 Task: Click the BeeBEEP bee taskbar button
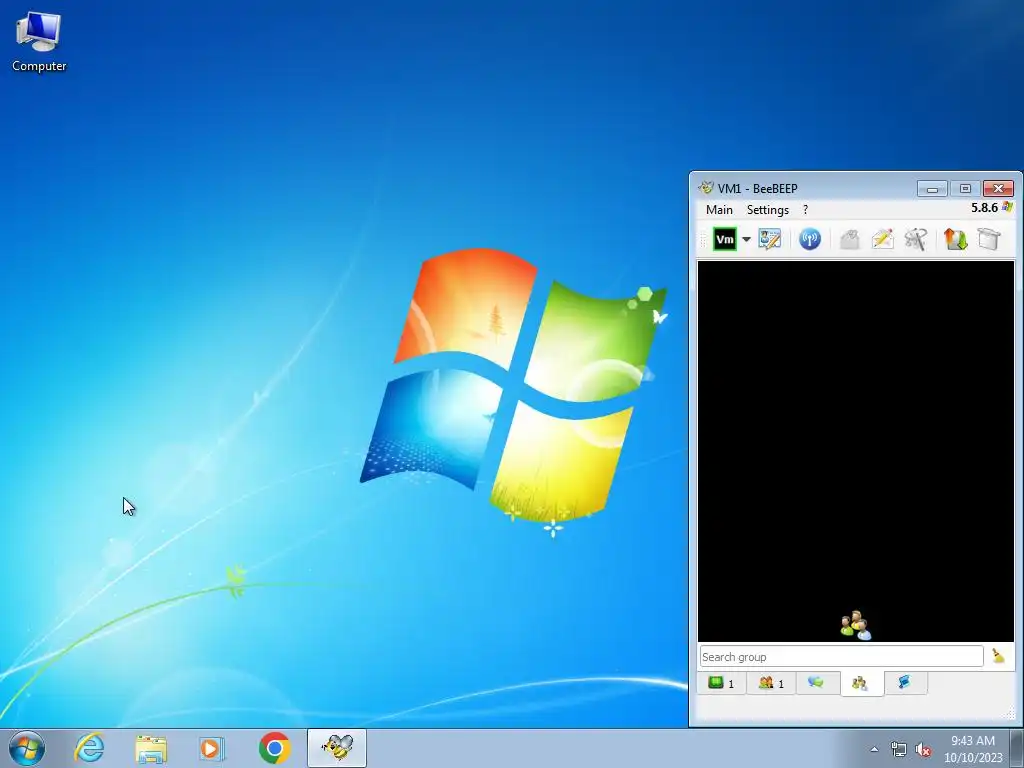[x=337, y=748]
